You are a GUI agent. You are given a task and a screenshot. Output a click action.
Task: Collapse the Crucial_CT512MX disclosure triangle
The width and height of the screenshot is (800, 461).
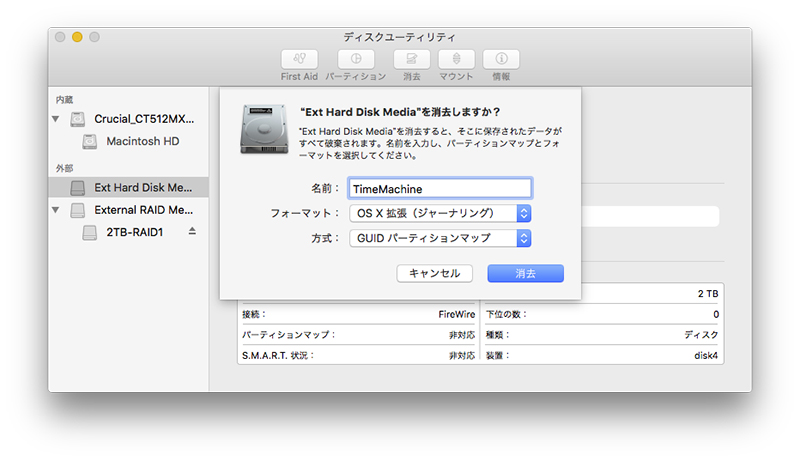click(x=56, y=119)
